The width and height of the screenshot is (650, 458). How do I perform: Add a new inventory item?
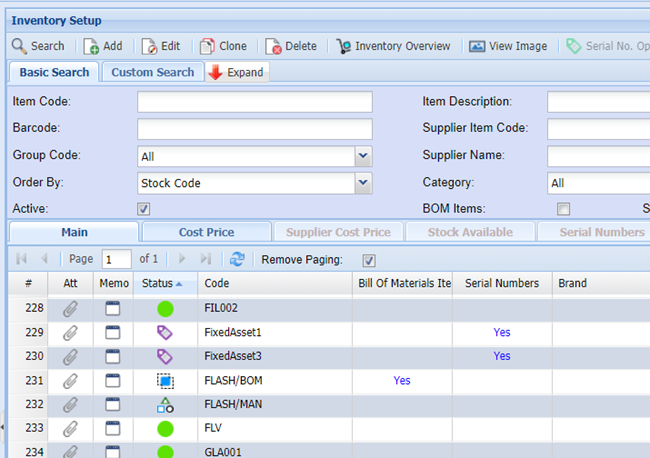pyautogui.click(x=102, y=46)
